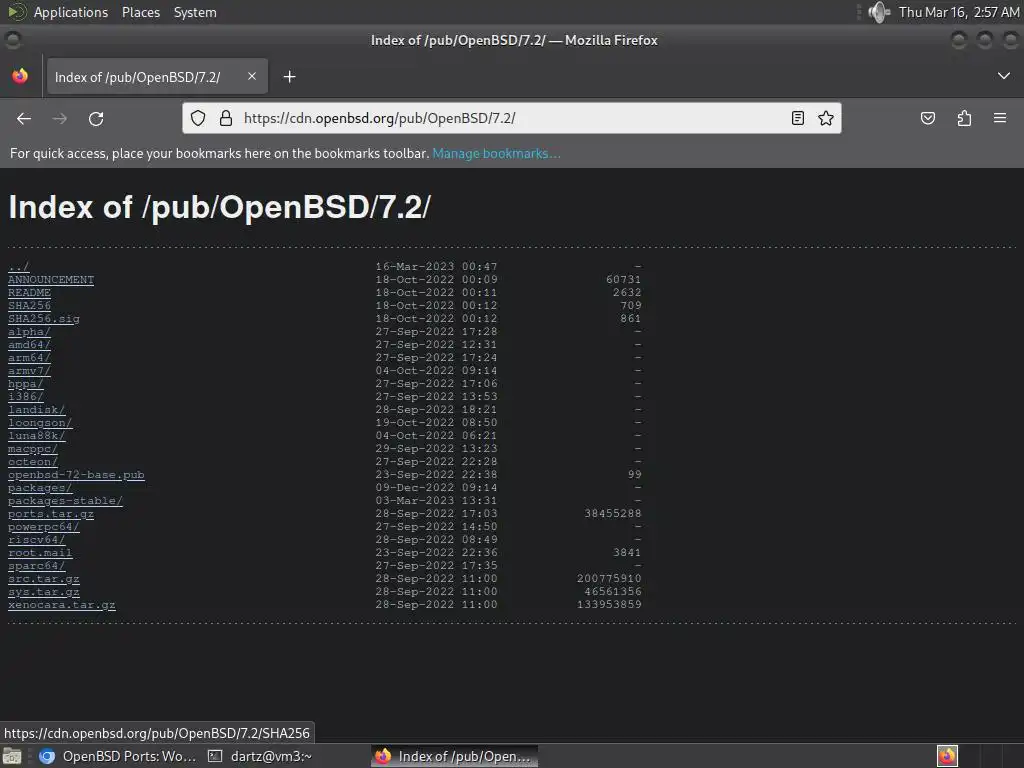This screenshot has height=768, width=1024.
Task: Click the file size 200775910
Action: coord(609,579)
